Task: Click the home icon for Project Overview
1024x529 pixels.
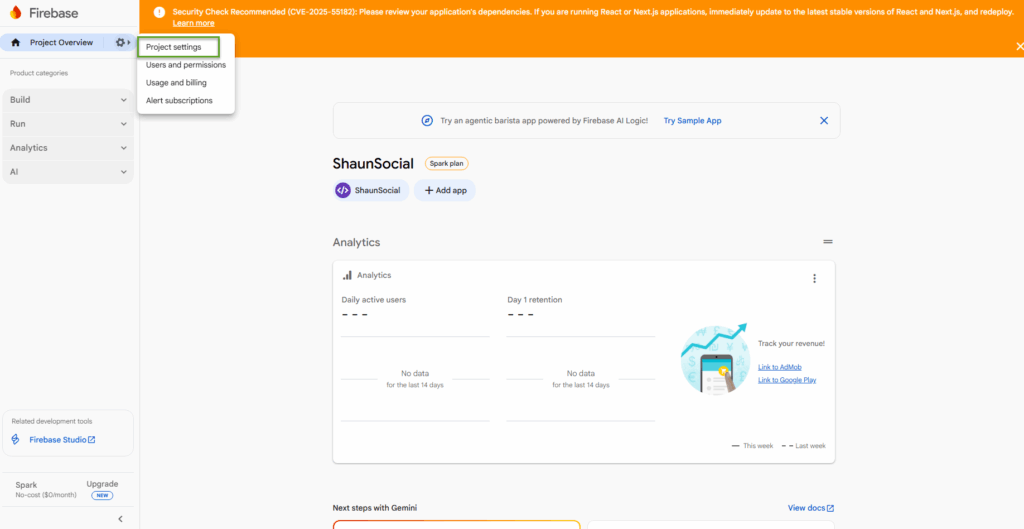Action: click(16, 43)
